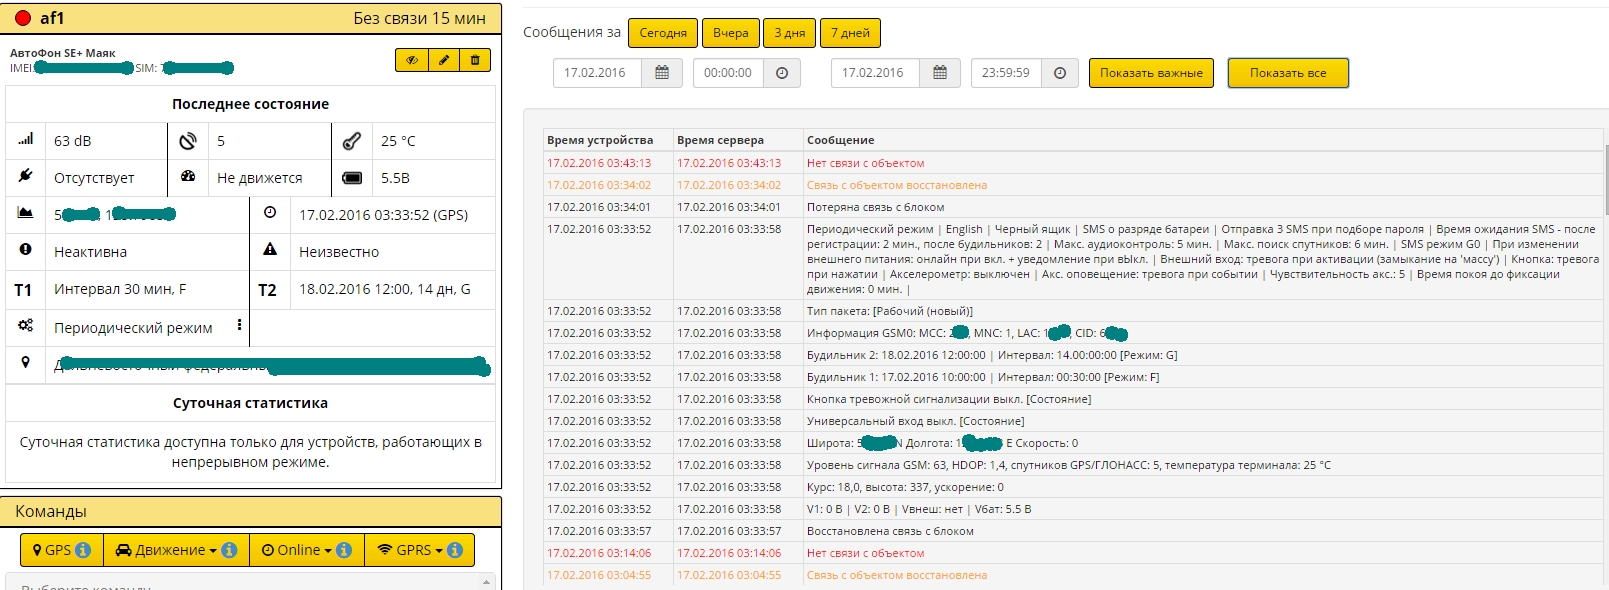Click the Показать важные button
Screen dimensions: 1609x590
point(1151,73)
